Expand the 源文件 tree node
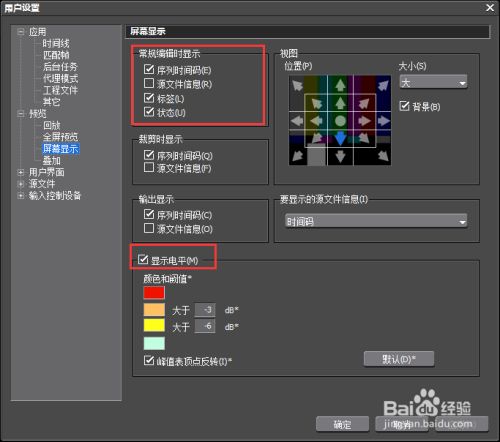This screenshot has width=500, height=442. click(x=21, y=184)
